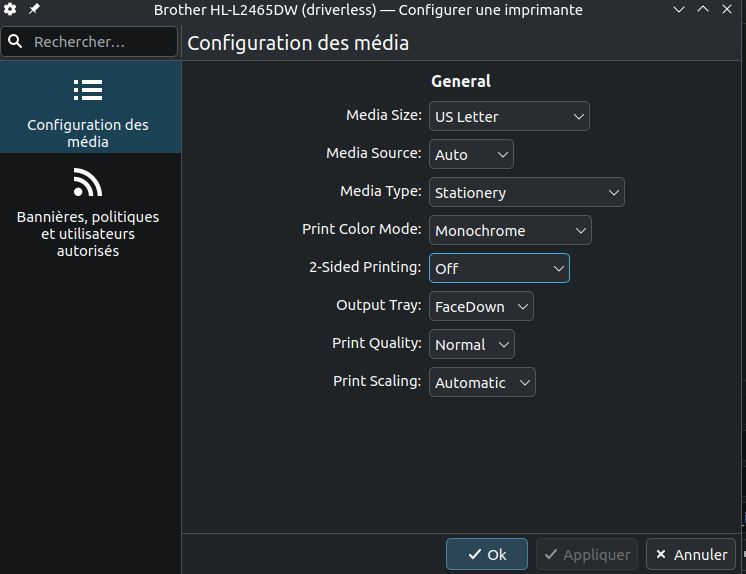
Task: Click the gear icon in title bar
Action: point(10,9)
